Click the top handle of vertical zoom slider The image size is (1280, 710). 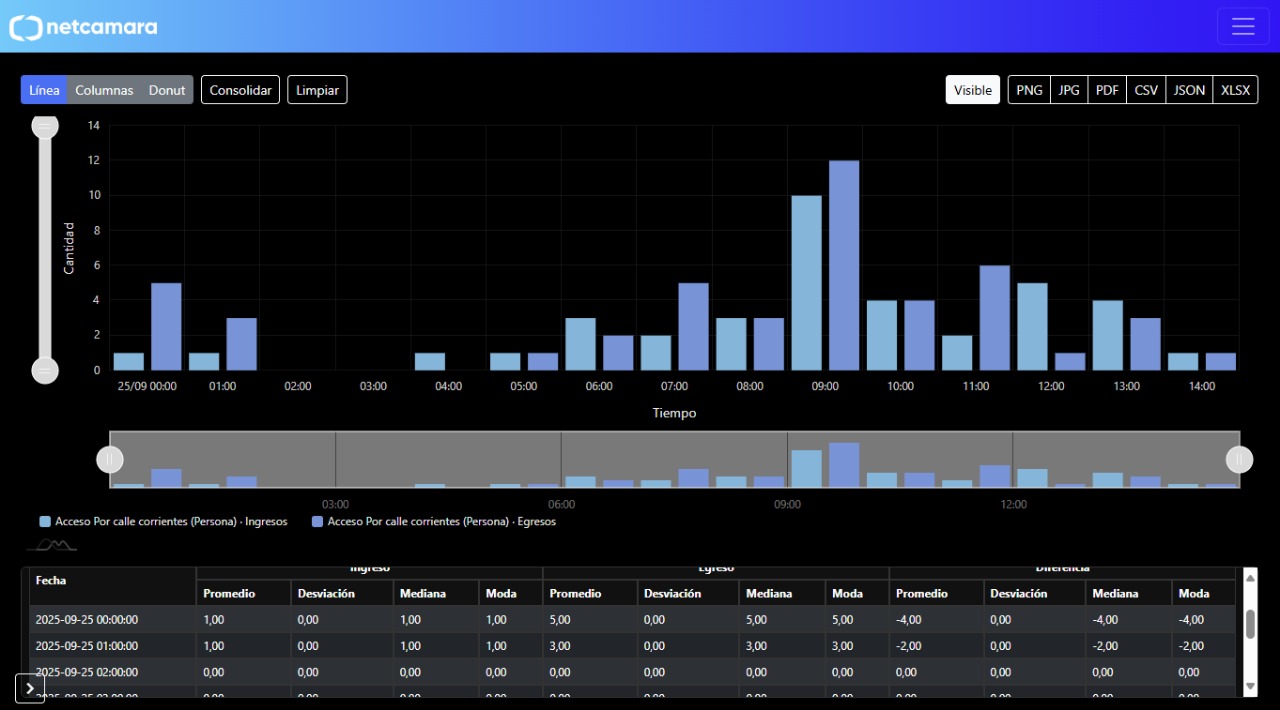tap(45, 126)
